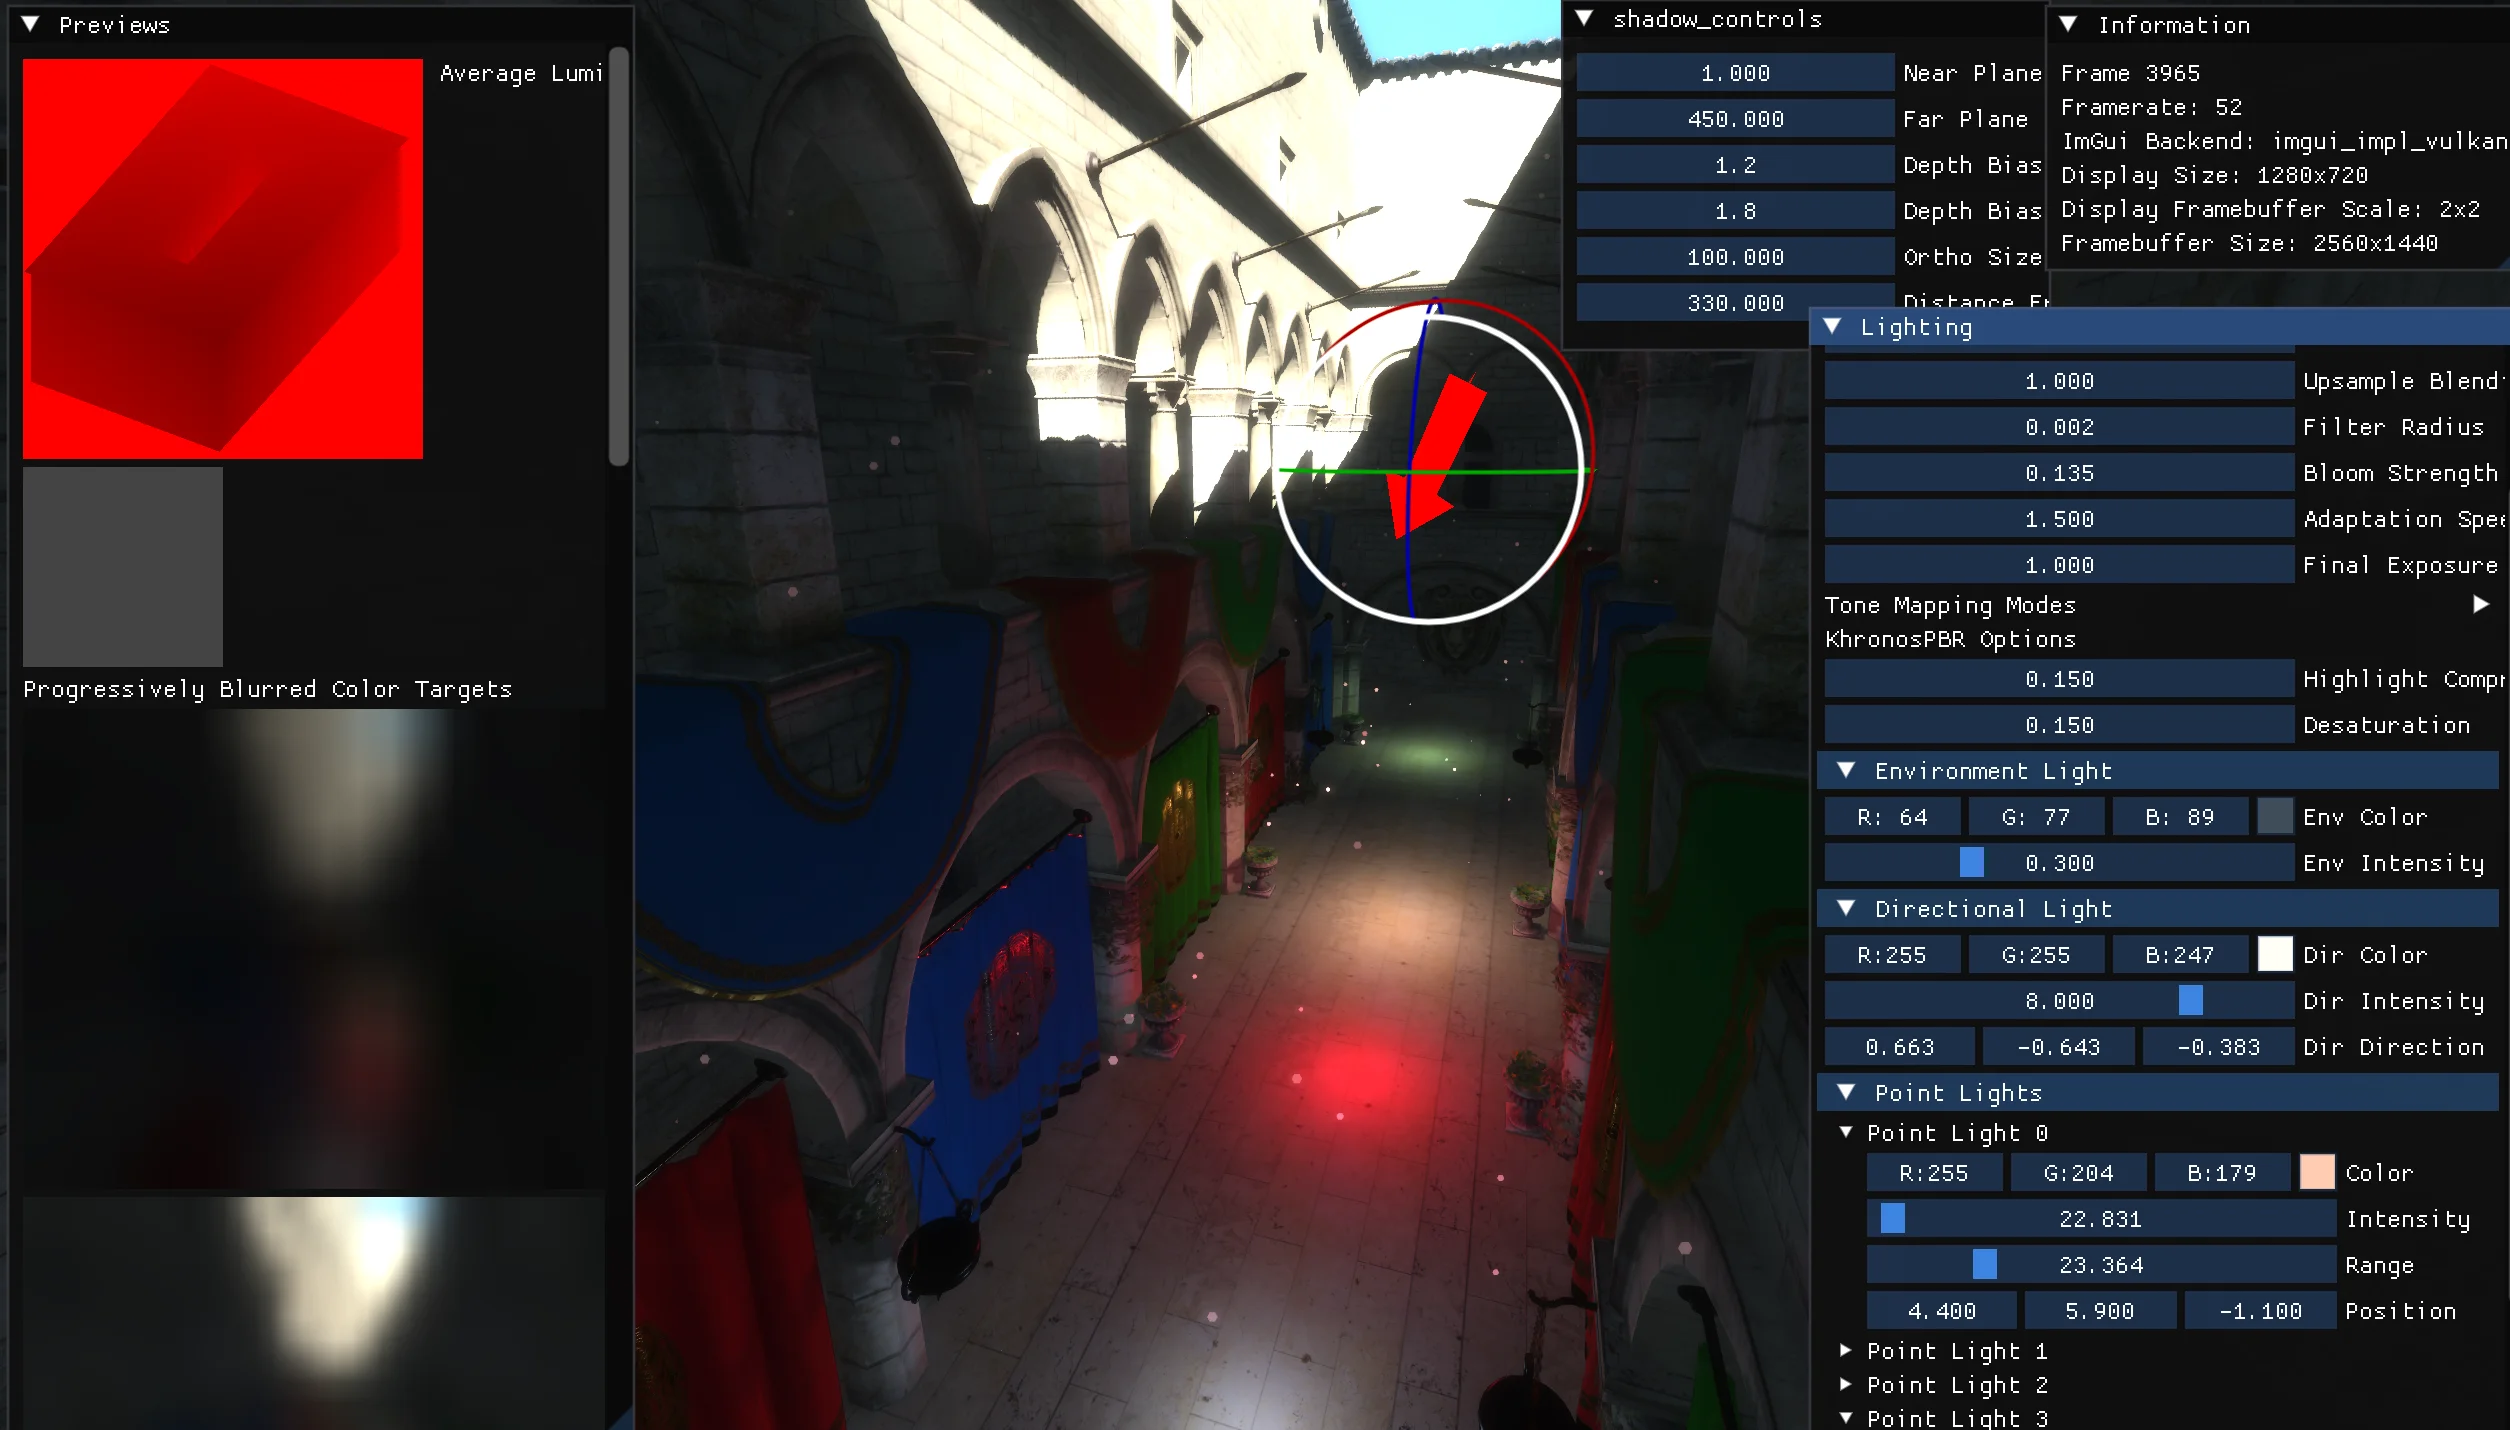Expand the Point Light 1 tree node
Screen dimensions: 2510x1430
pos(1846,1350)
